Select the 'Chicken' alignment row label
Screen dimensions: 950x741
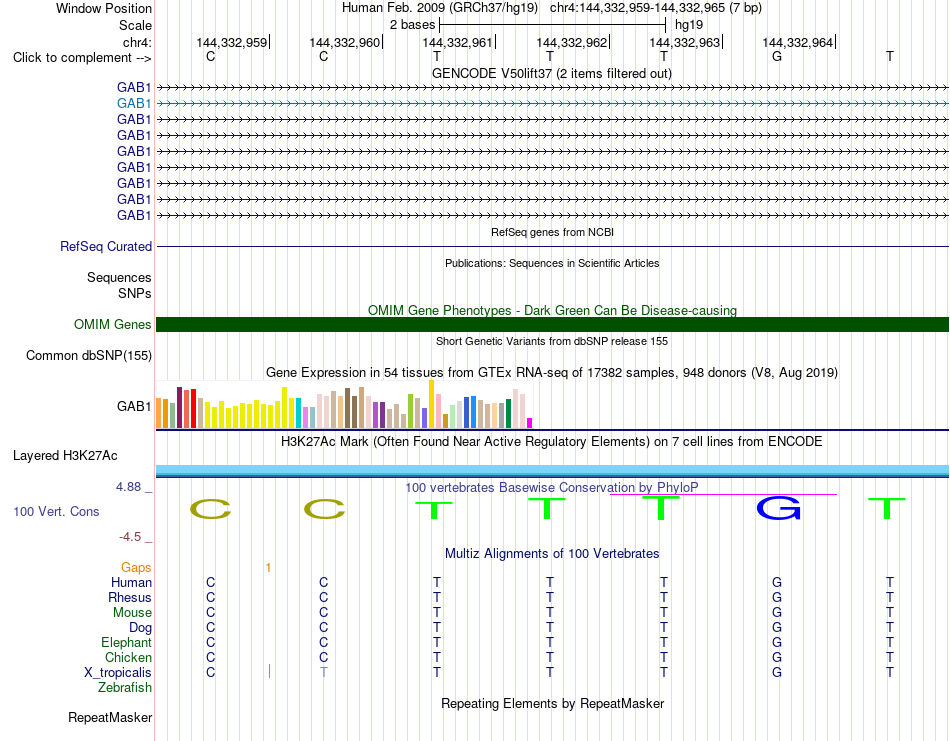(128, 657)
